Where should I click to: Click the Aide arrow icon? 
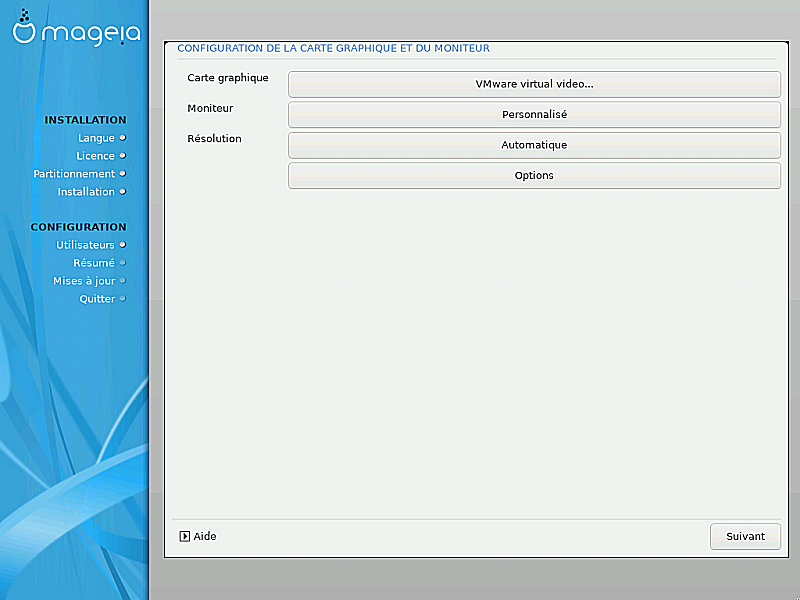point(184,536)
